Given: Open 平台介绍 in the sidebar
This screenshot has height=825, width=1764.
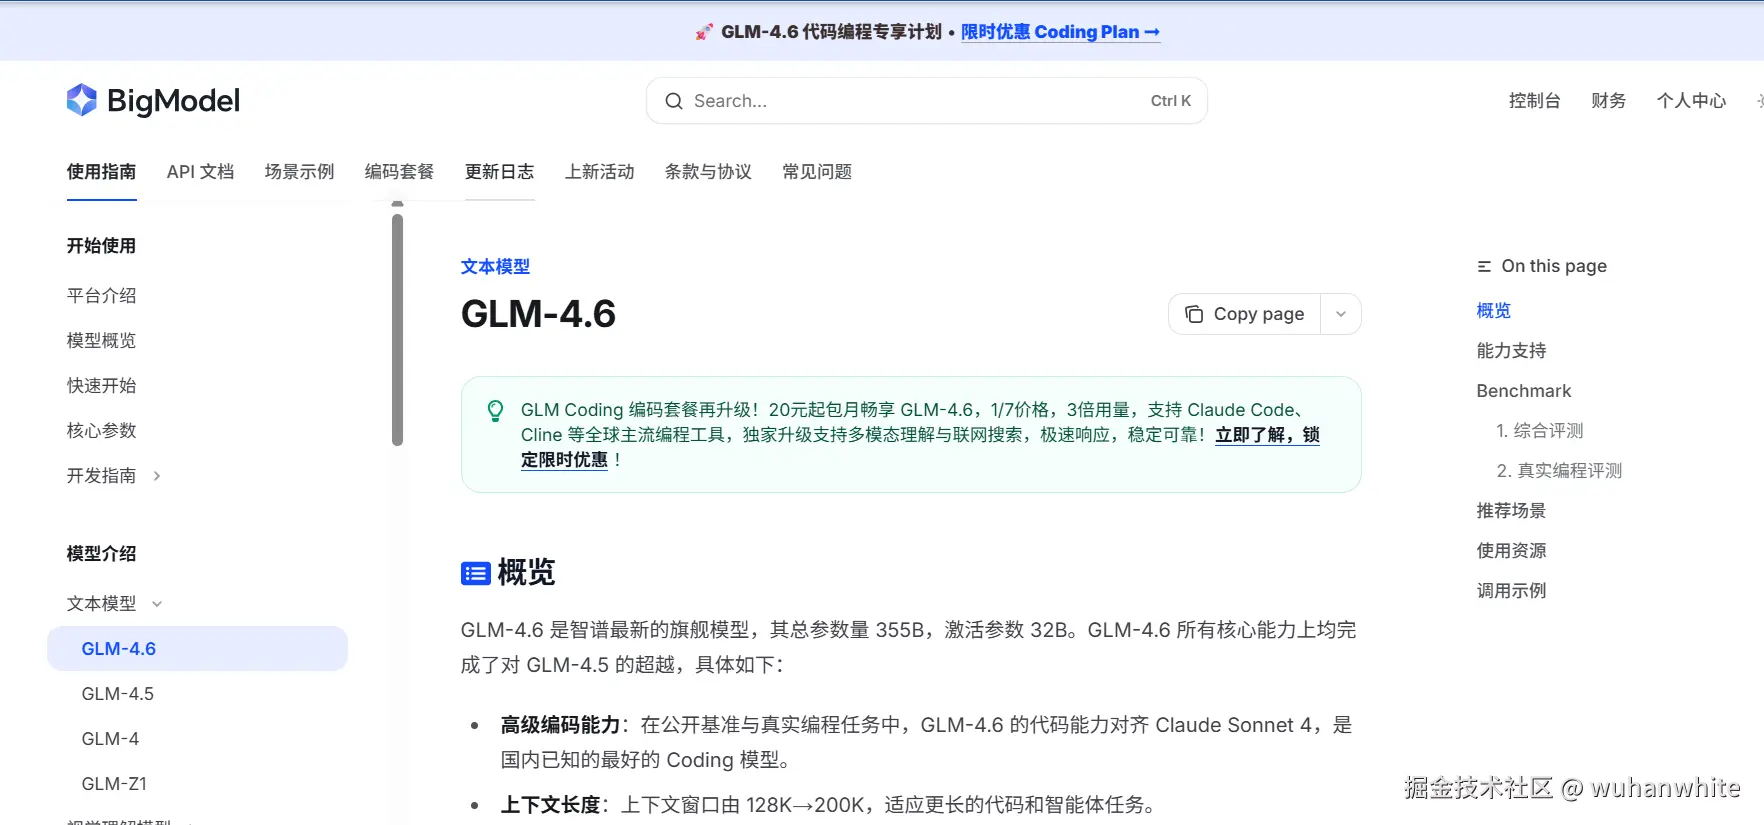Looking at the screenshot, I should (x=102, y=296).
